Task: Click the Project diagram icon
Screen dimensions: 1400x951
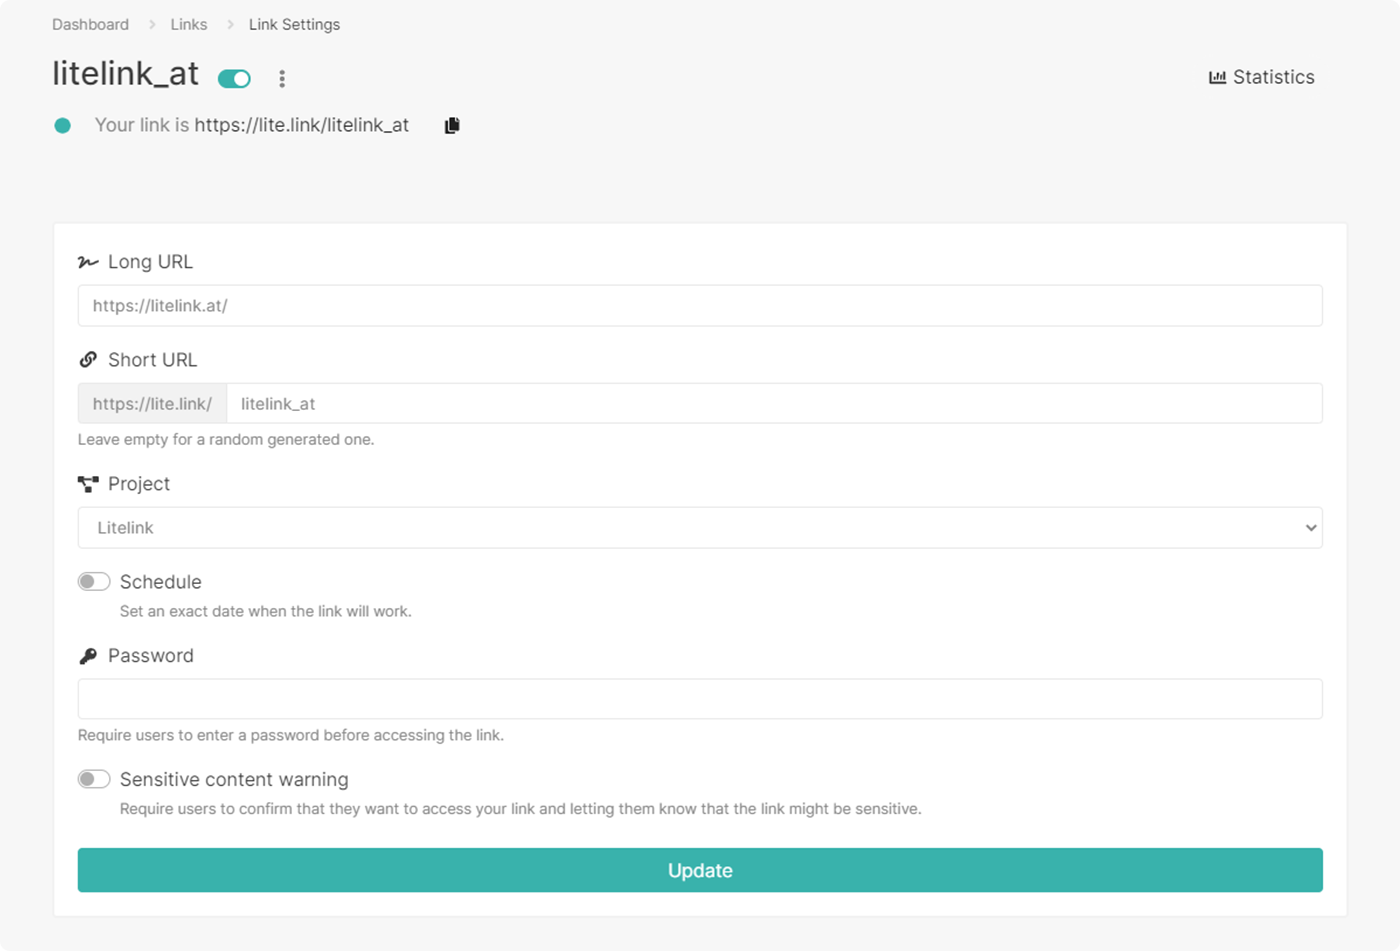Action: pos(88,484)
